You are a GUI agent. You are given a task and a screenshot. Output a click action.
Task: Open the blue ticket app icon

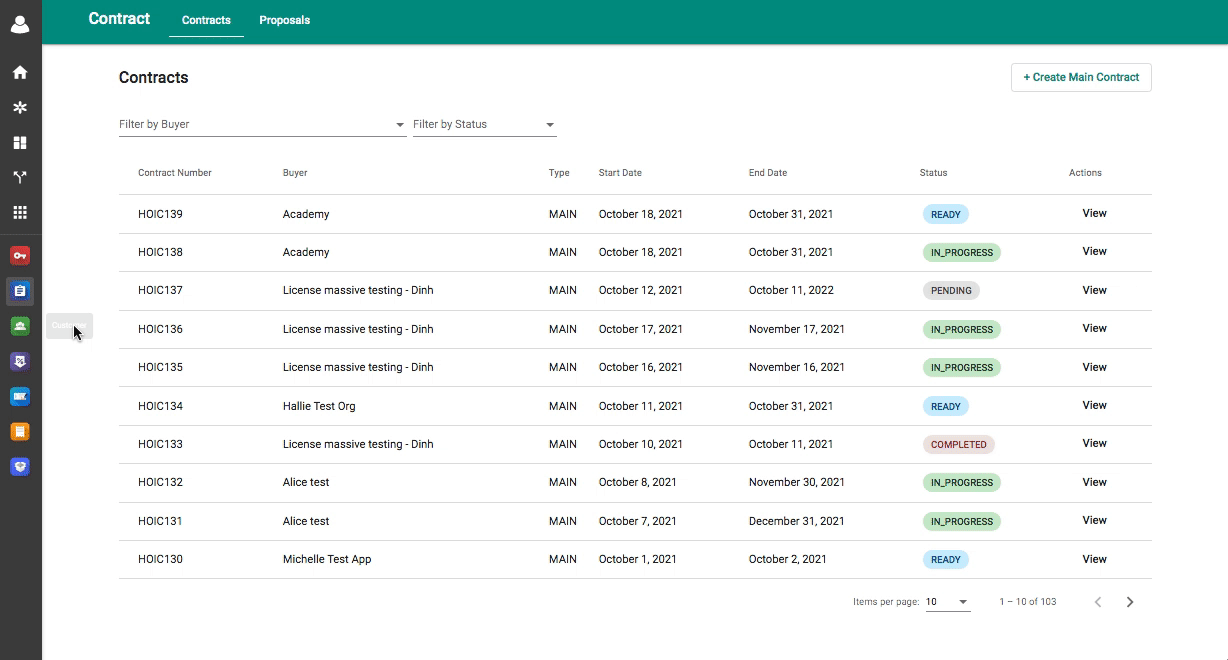20,397
